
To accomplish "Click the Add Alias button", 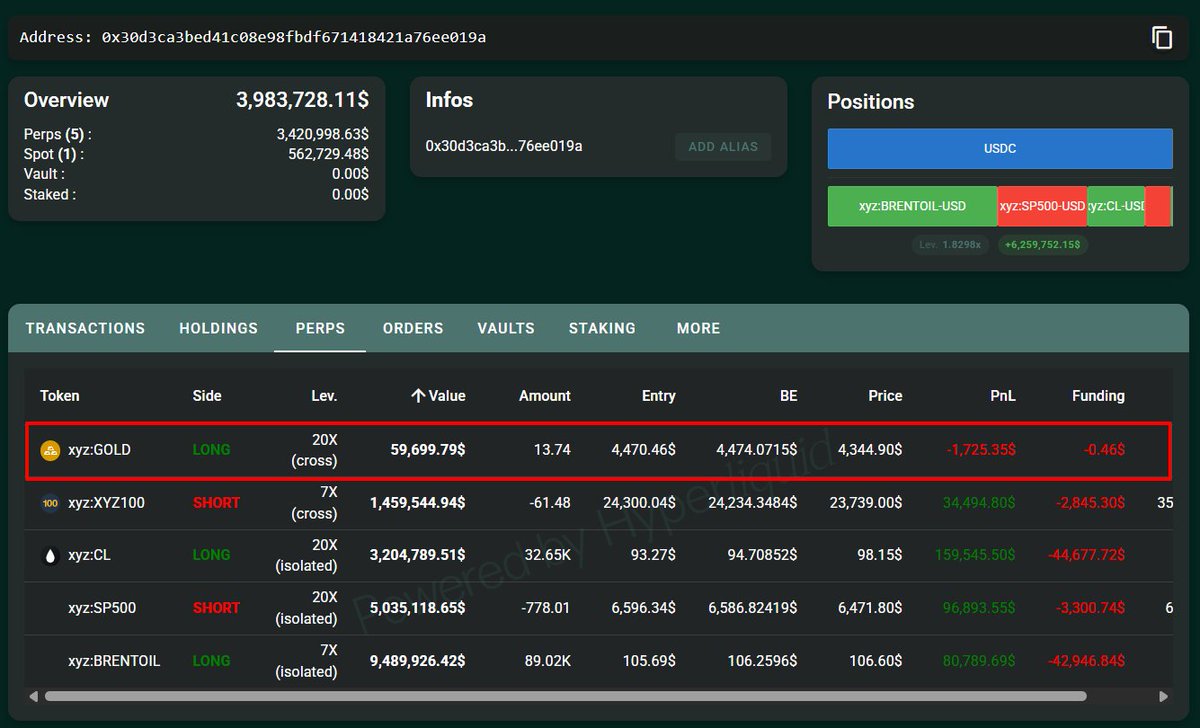I will click(723, 147).
